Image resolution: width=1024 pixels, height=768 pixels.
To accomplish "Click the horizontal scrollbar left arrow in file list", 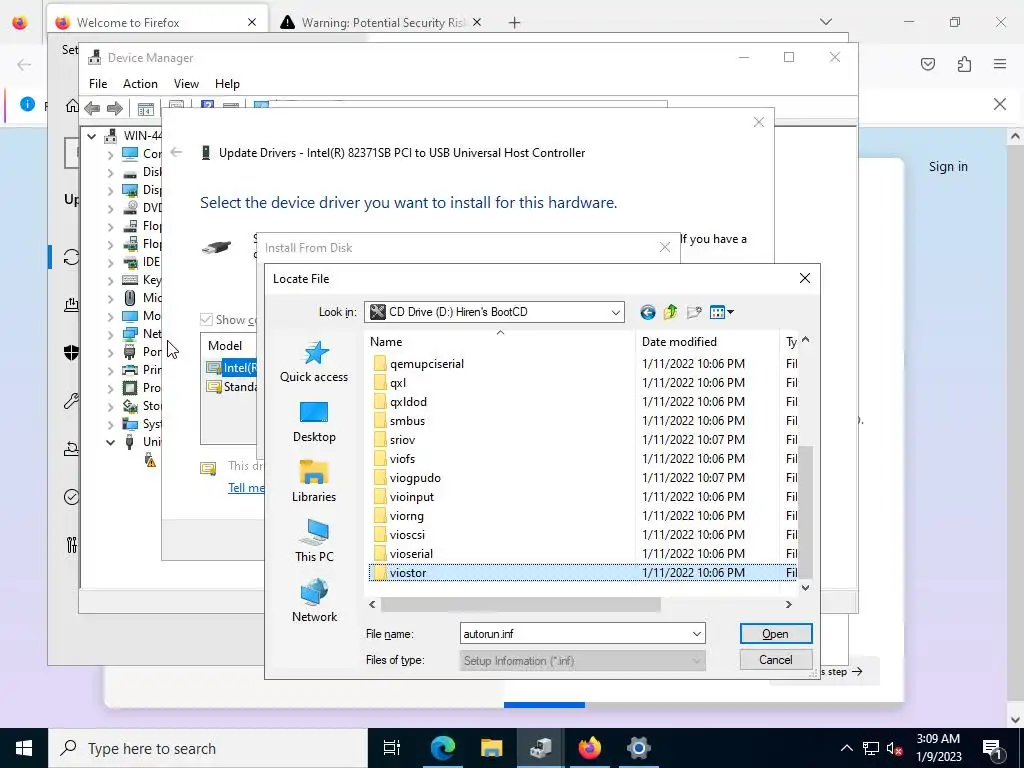I will (372, 605).
